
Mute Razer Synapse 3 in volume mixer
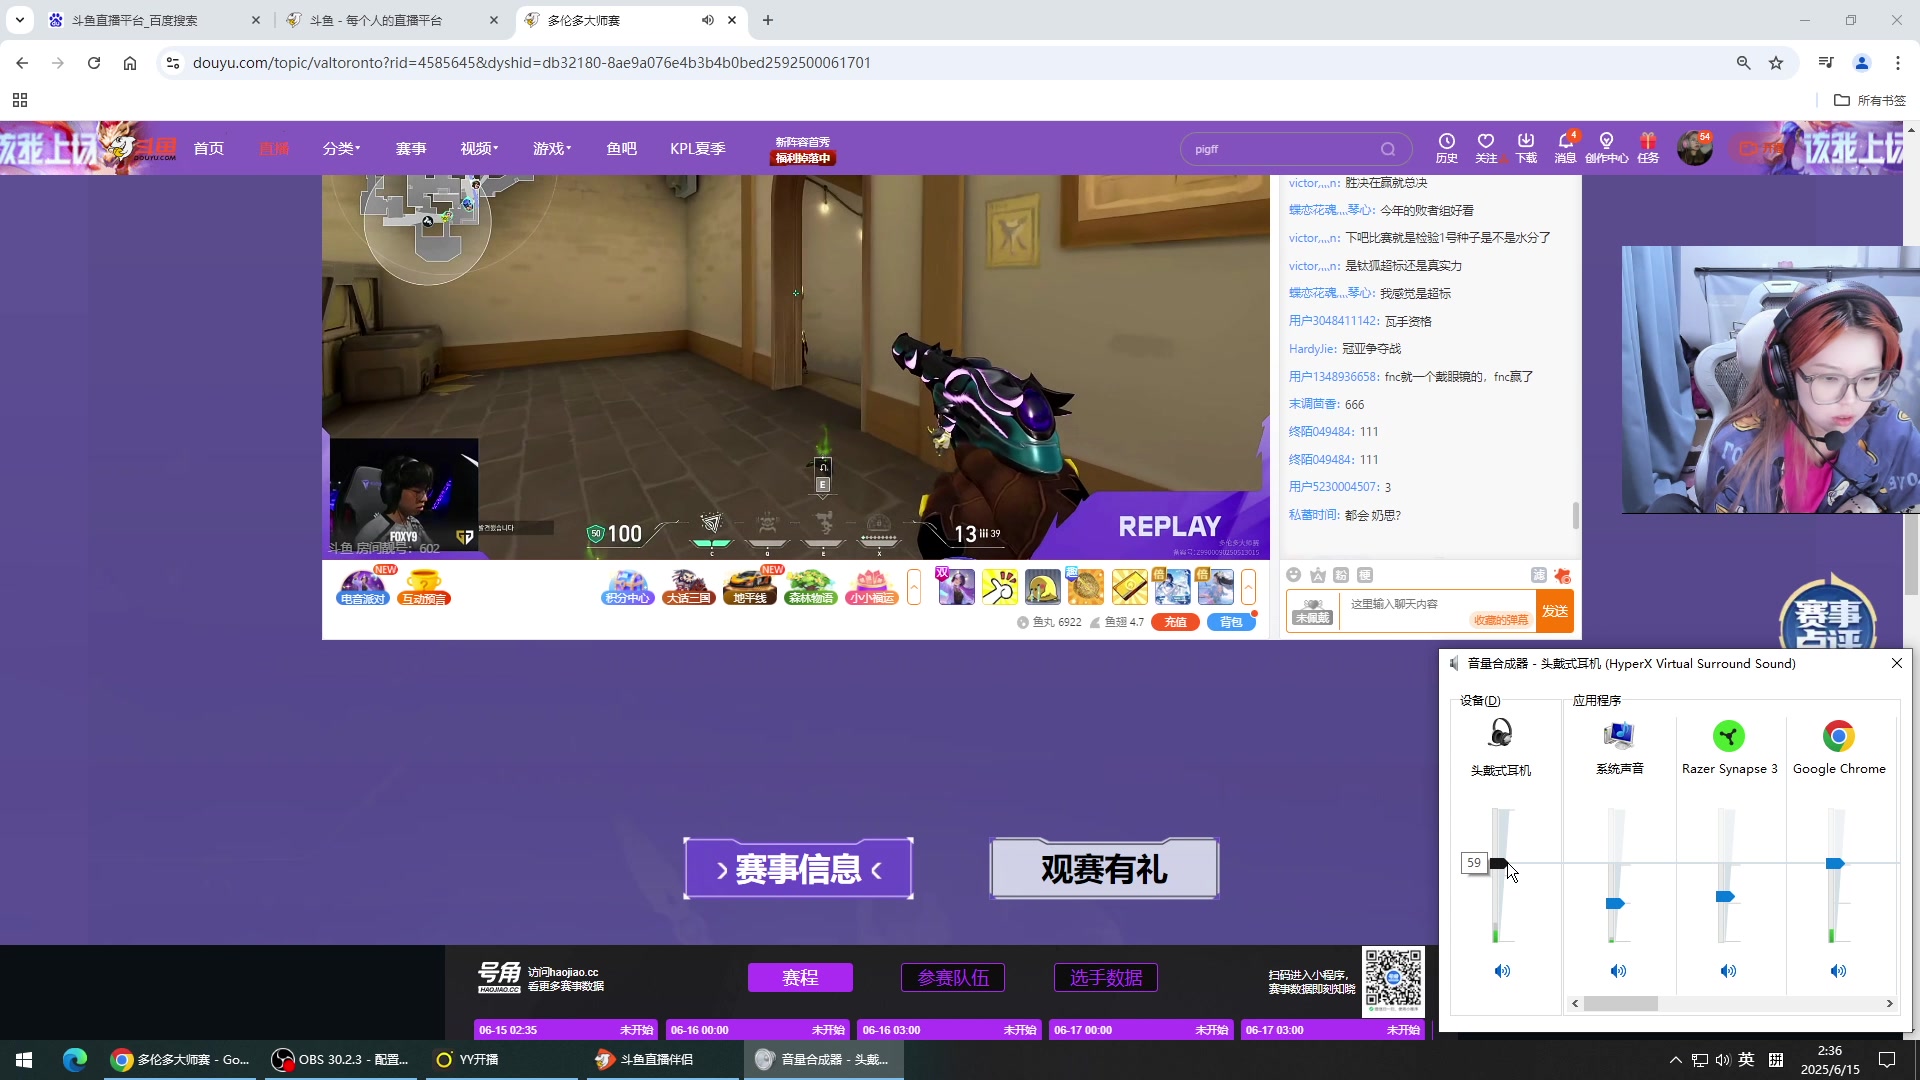click(1728, 971)
